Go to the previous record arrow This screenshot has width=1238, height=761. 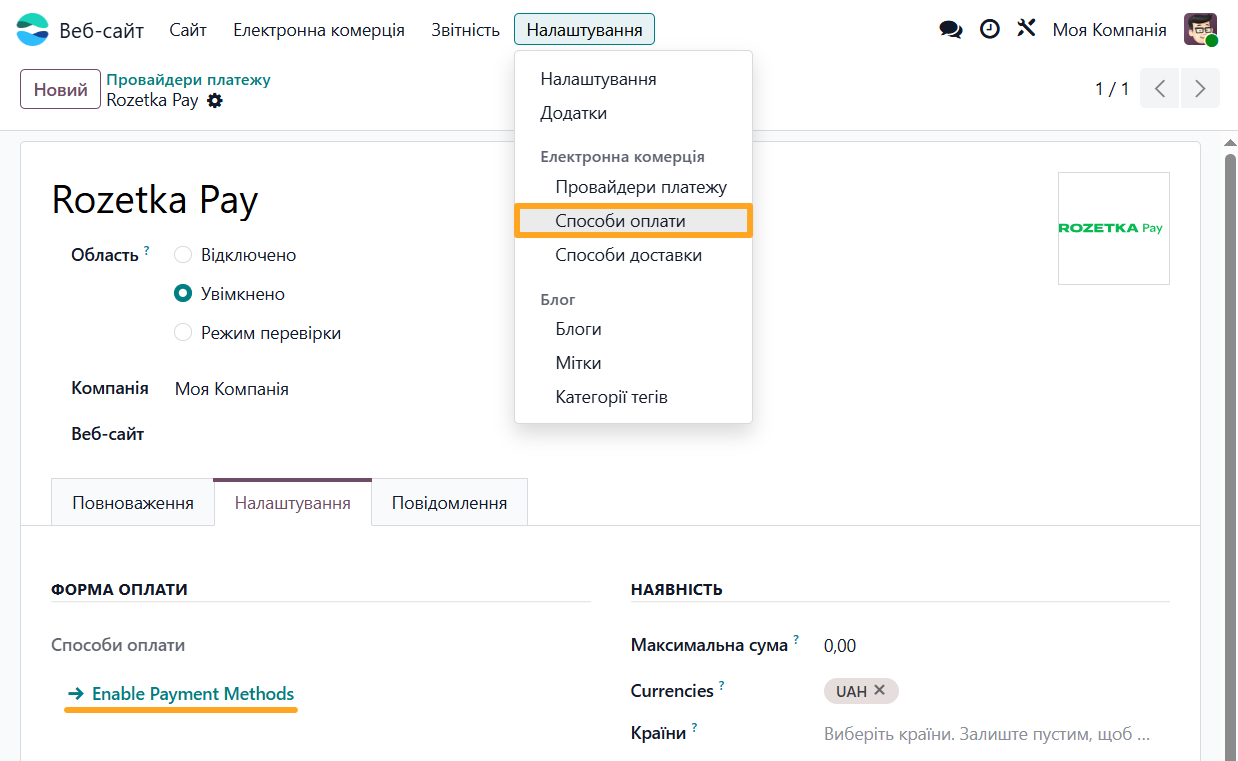pyautogui.click(x=1160, y=88)
